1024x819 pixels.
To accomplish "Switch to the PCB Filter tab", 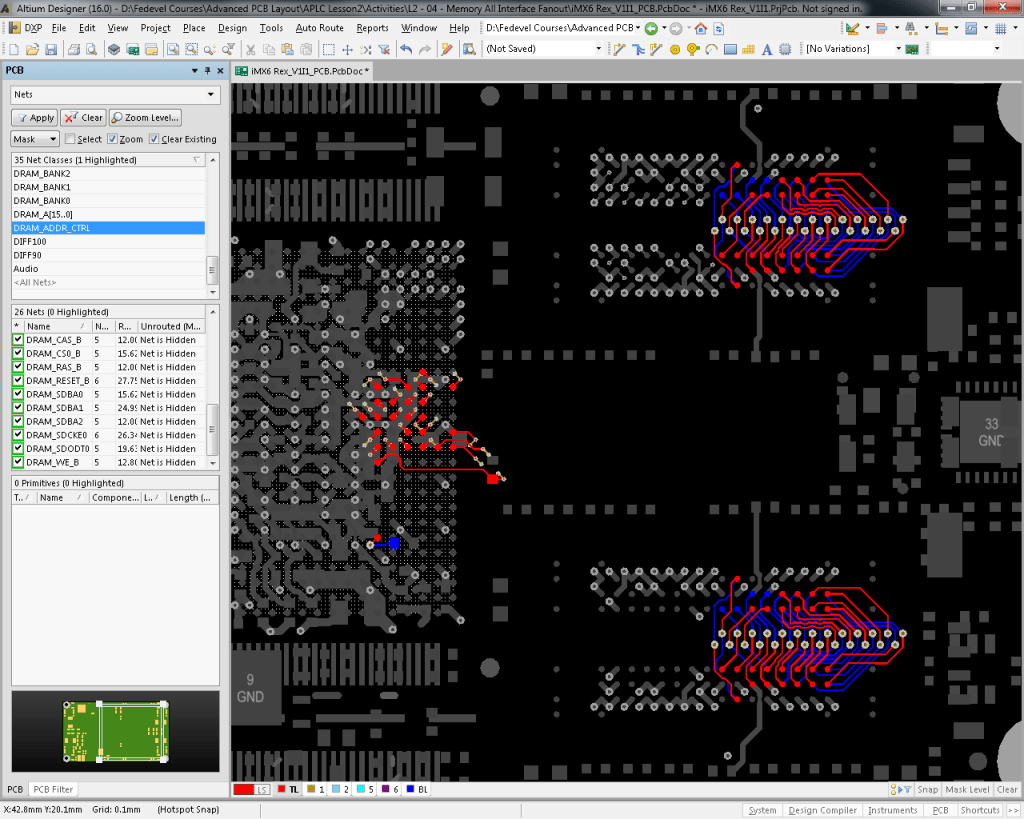I will click(x=53, y=790).
